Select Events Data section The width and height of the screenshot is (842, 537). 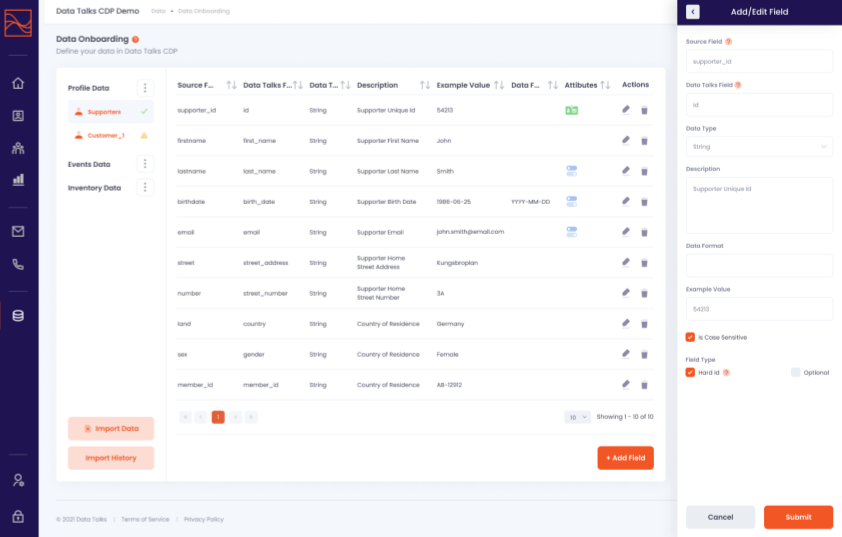89,164
